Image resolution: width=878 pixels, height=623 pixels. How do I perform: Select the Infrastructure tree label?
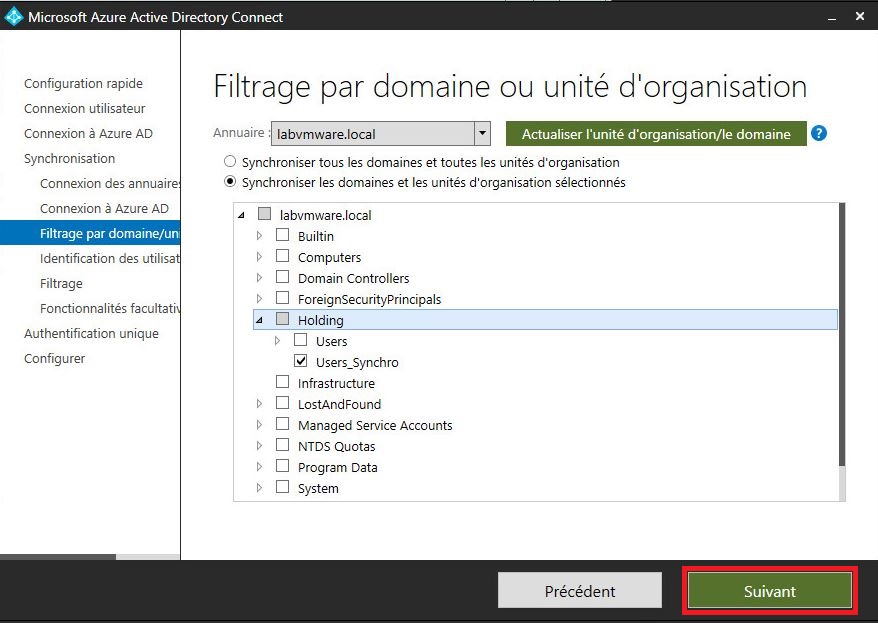(x=336, y=383)
